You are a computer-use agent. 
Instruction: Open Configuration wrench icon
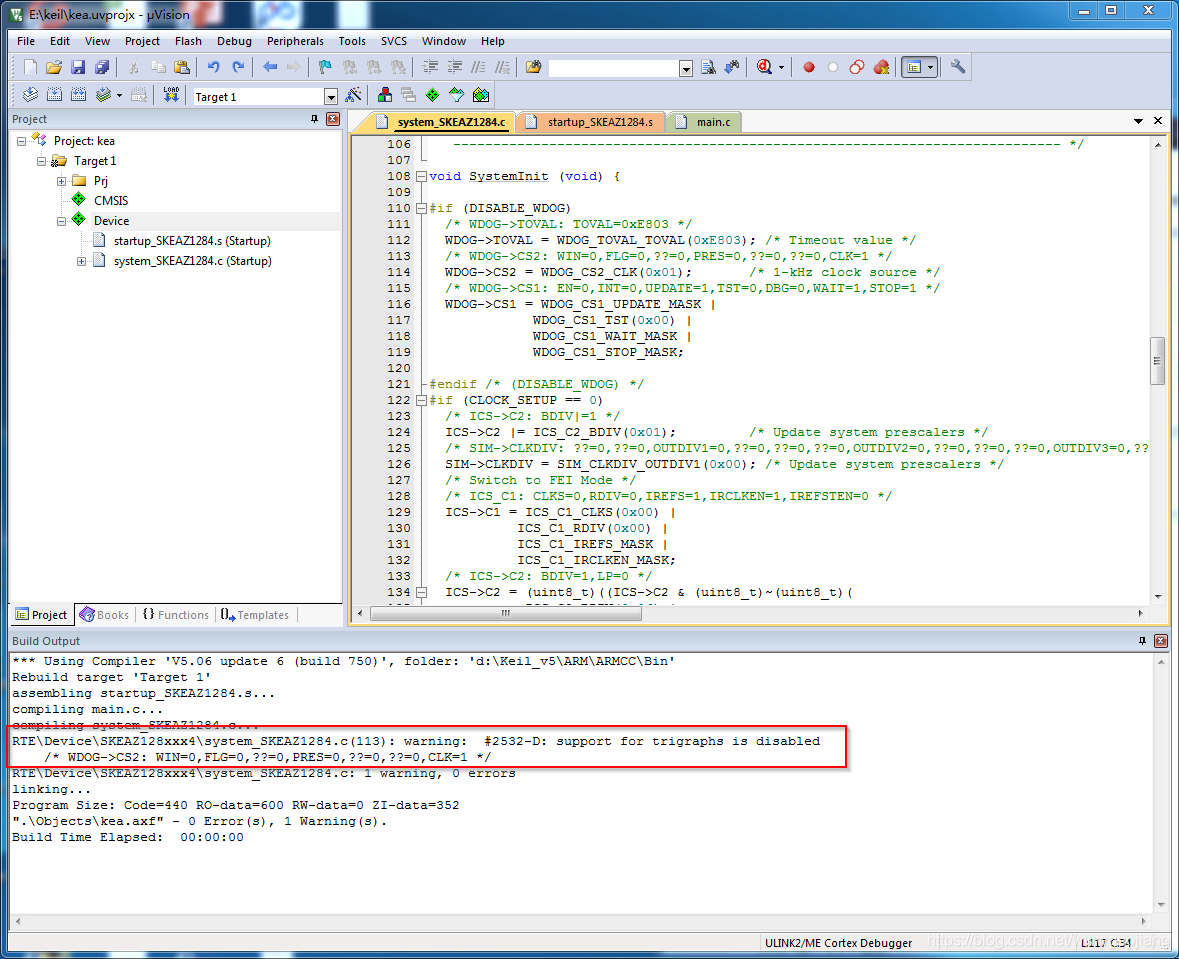(x=958, y=67)
